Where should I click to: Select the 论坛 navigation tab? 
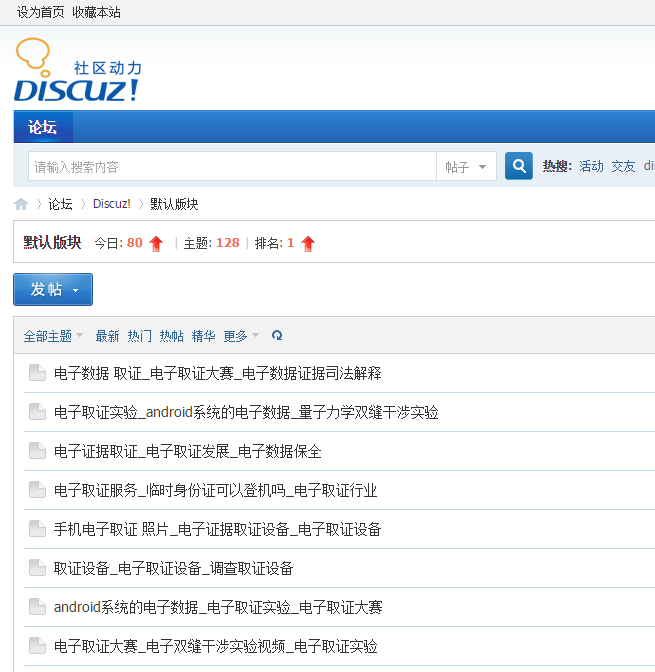point(43,127)
